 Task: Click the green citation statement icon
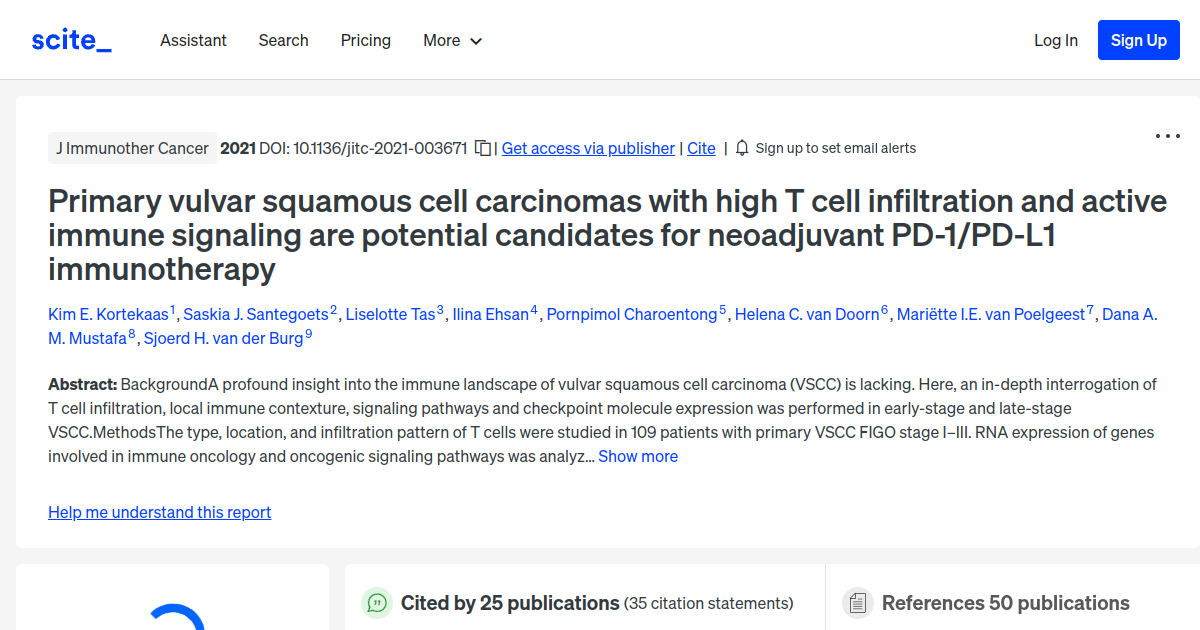coord(375,603)
